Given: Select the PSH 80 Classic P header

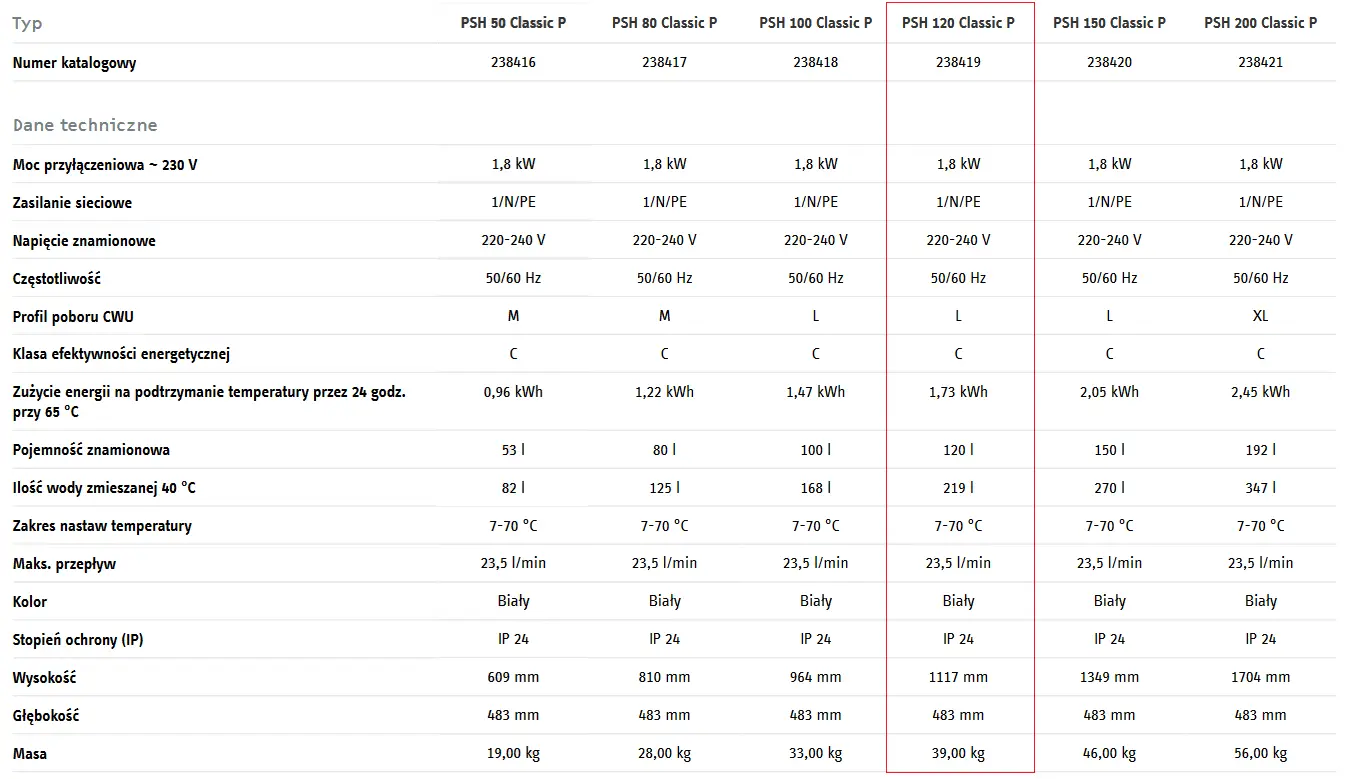Looking at the screenshot, I should point(664,23).
